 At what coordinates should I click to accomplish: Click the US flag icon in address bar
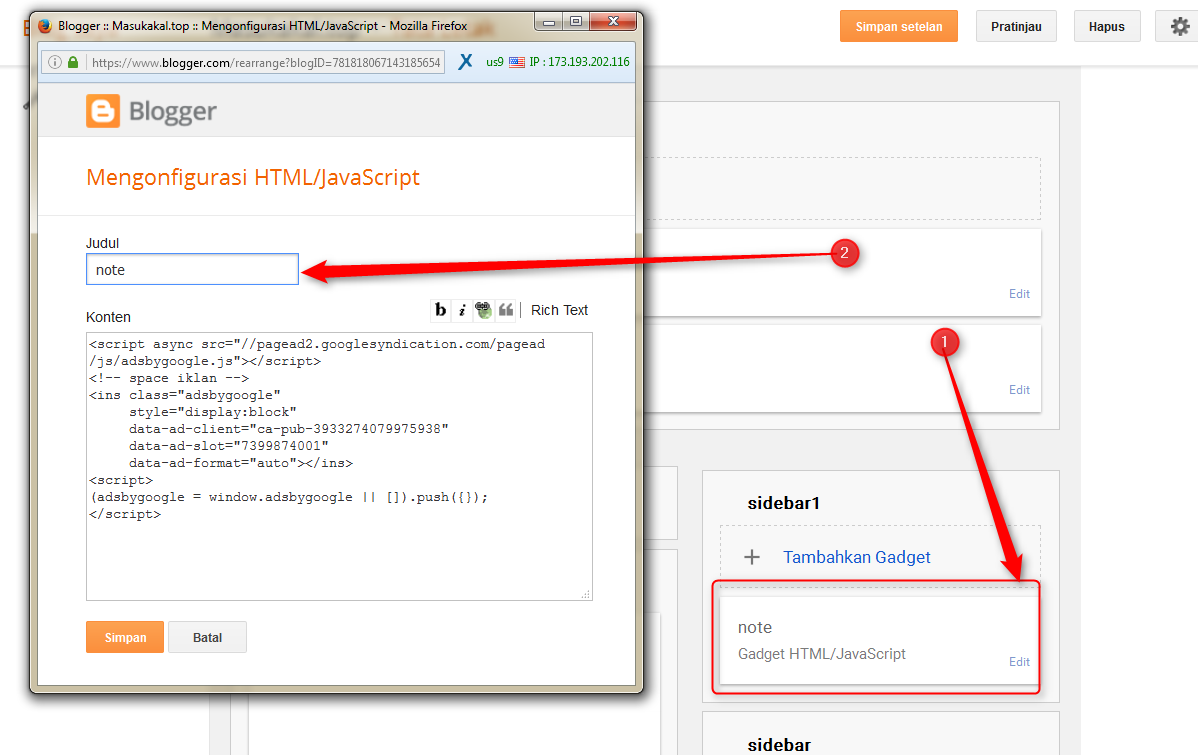click(517, 62)
